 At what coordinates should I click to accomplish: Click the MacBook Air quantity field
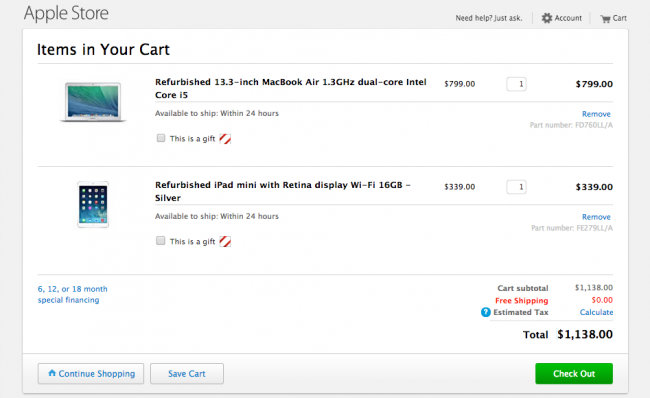[x=516, y=84]
